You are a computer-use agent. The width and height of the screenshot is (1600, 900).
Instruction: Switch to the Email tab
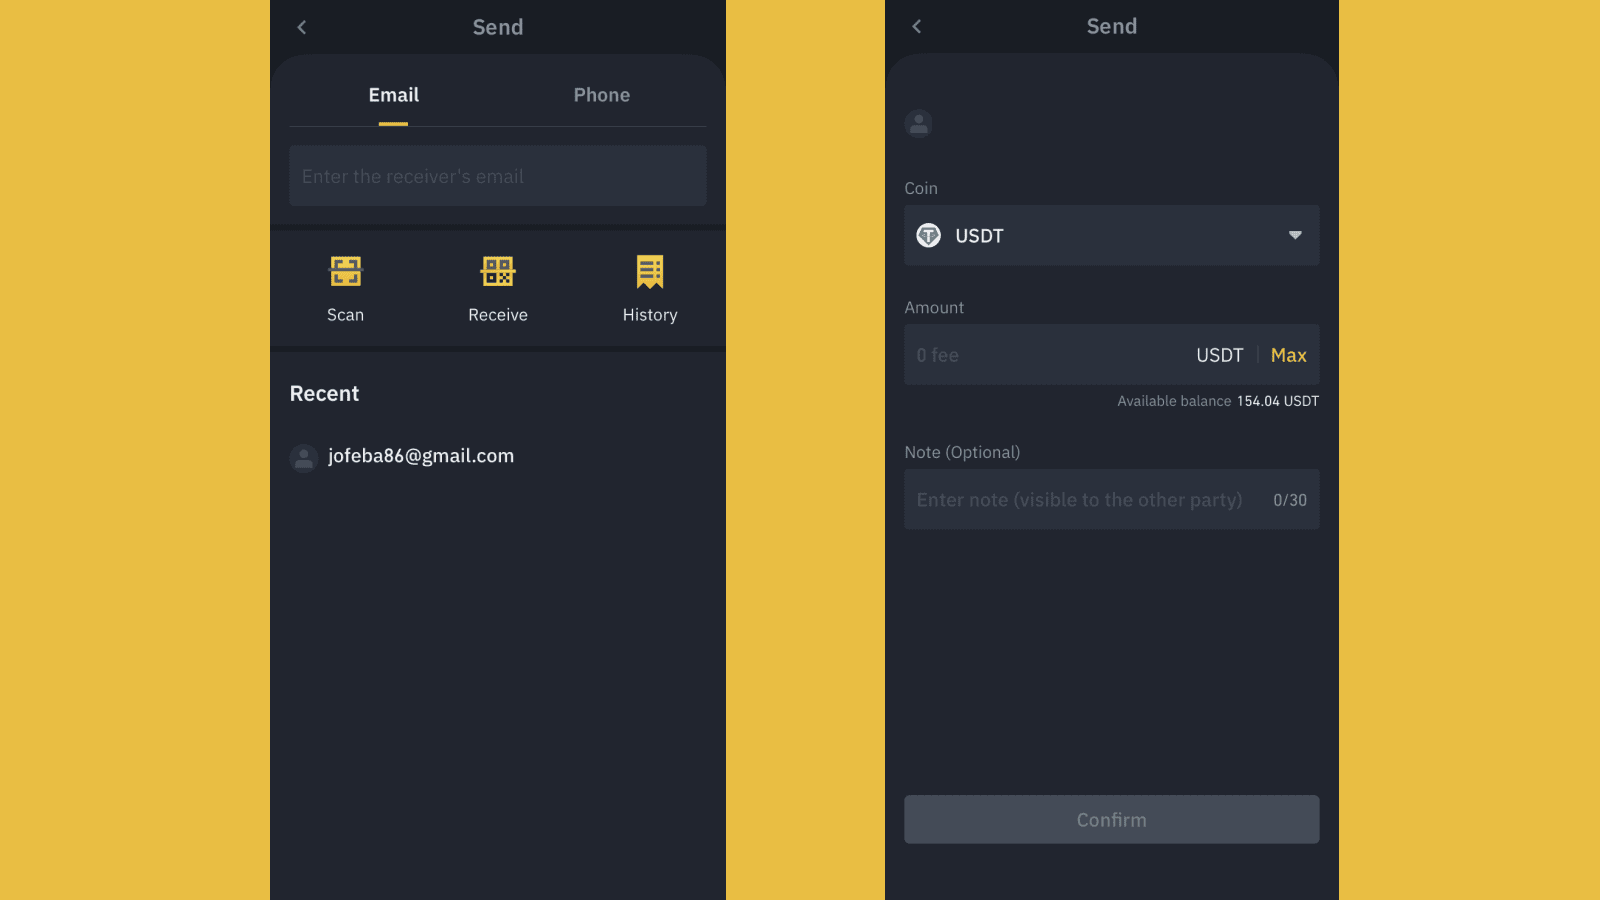point(394,95)
